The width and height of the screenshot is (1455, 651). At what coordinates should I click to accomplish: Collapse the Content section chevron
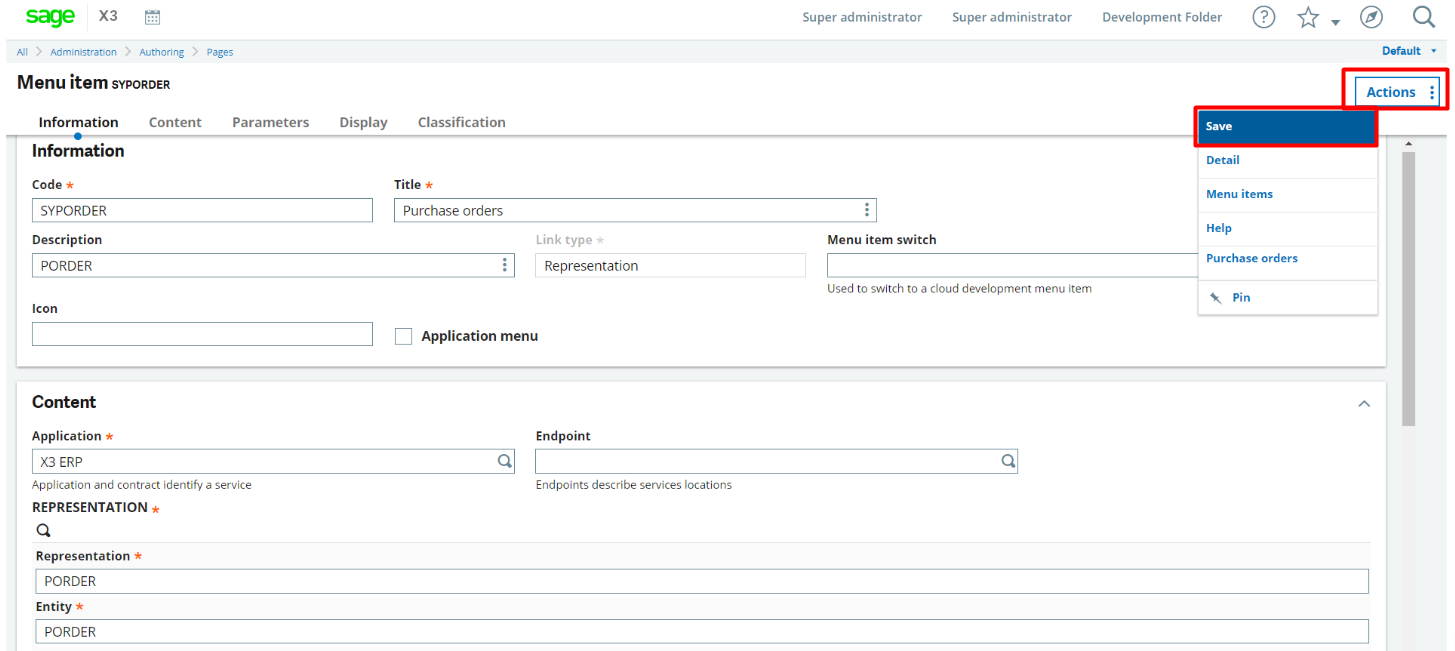pos(1364,403)
